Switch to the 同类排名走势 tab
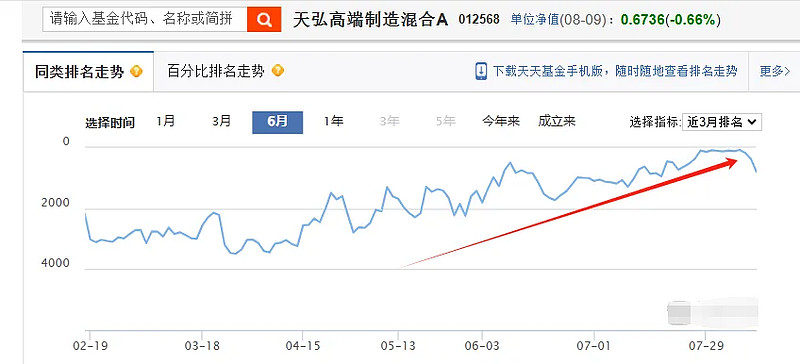800x364 pixels. coord(88,71)
